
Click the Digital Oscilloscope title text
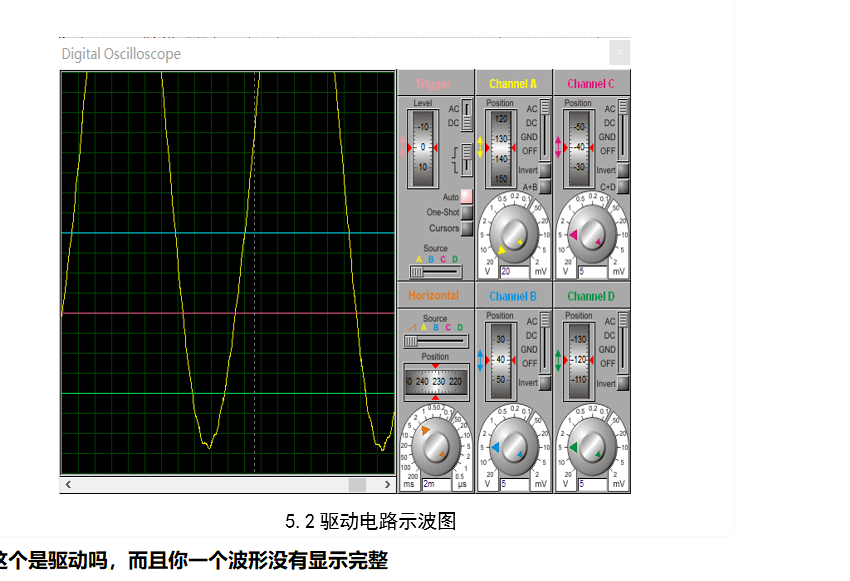121,54
